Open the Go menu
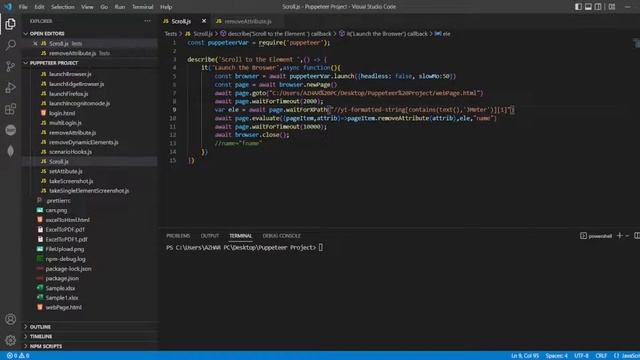This screenshot has width=640, height=360. point(104,7)
